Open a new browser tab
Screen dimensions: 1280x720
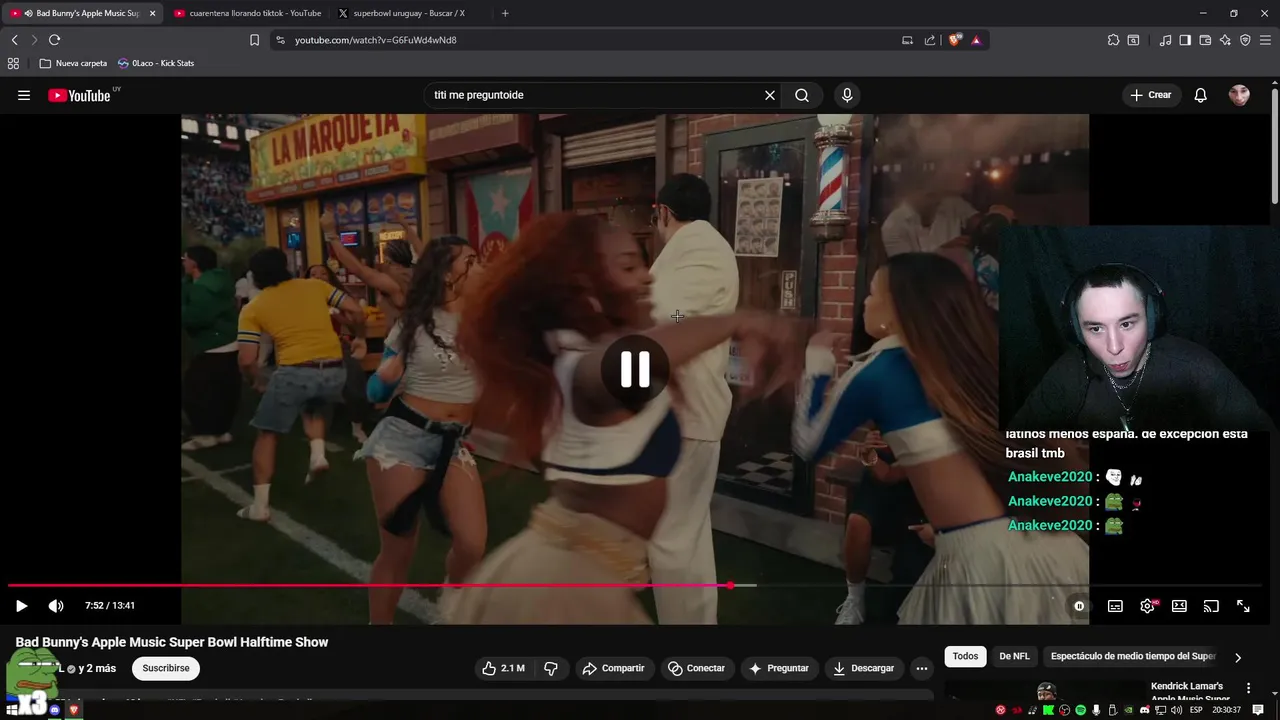[505, 13]
